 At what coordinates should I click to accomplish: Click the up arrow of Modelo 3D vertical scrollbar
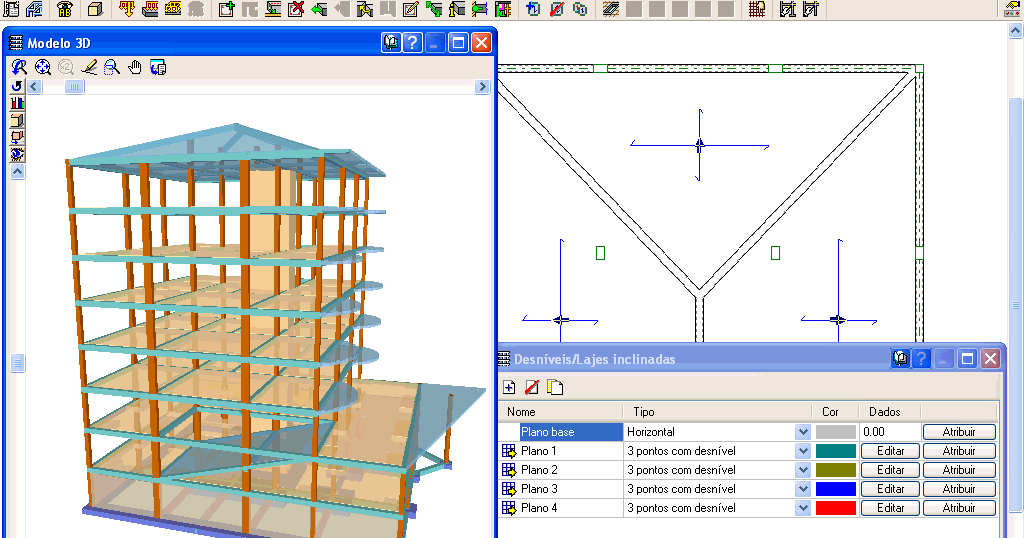(x=17, y=172)
